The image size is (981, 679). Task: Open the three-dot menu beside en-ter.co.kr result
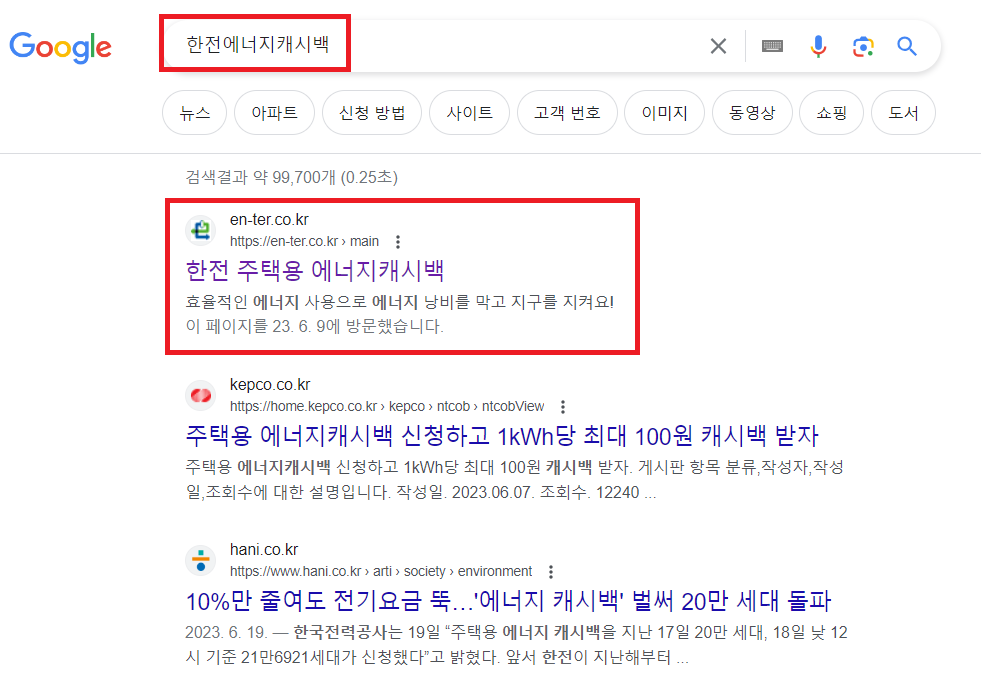pos(397,241)
